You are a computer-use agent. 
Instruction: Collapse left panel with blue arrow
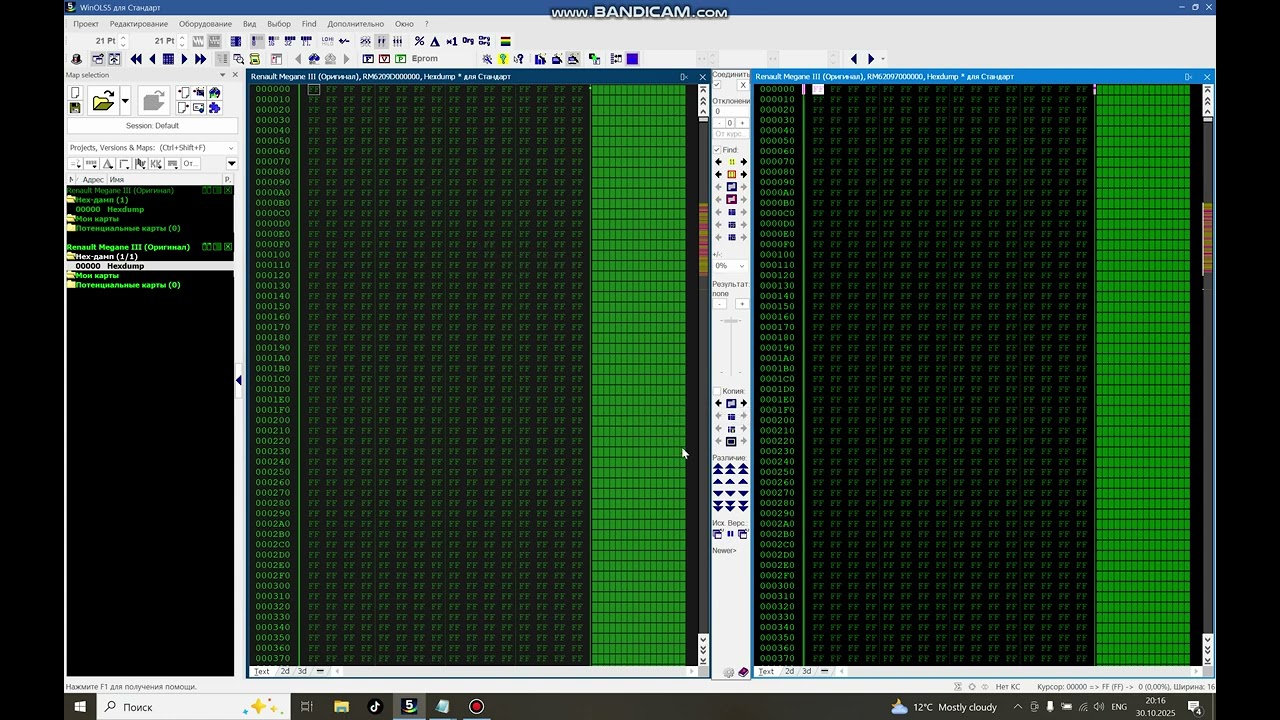tap(238, 380)
